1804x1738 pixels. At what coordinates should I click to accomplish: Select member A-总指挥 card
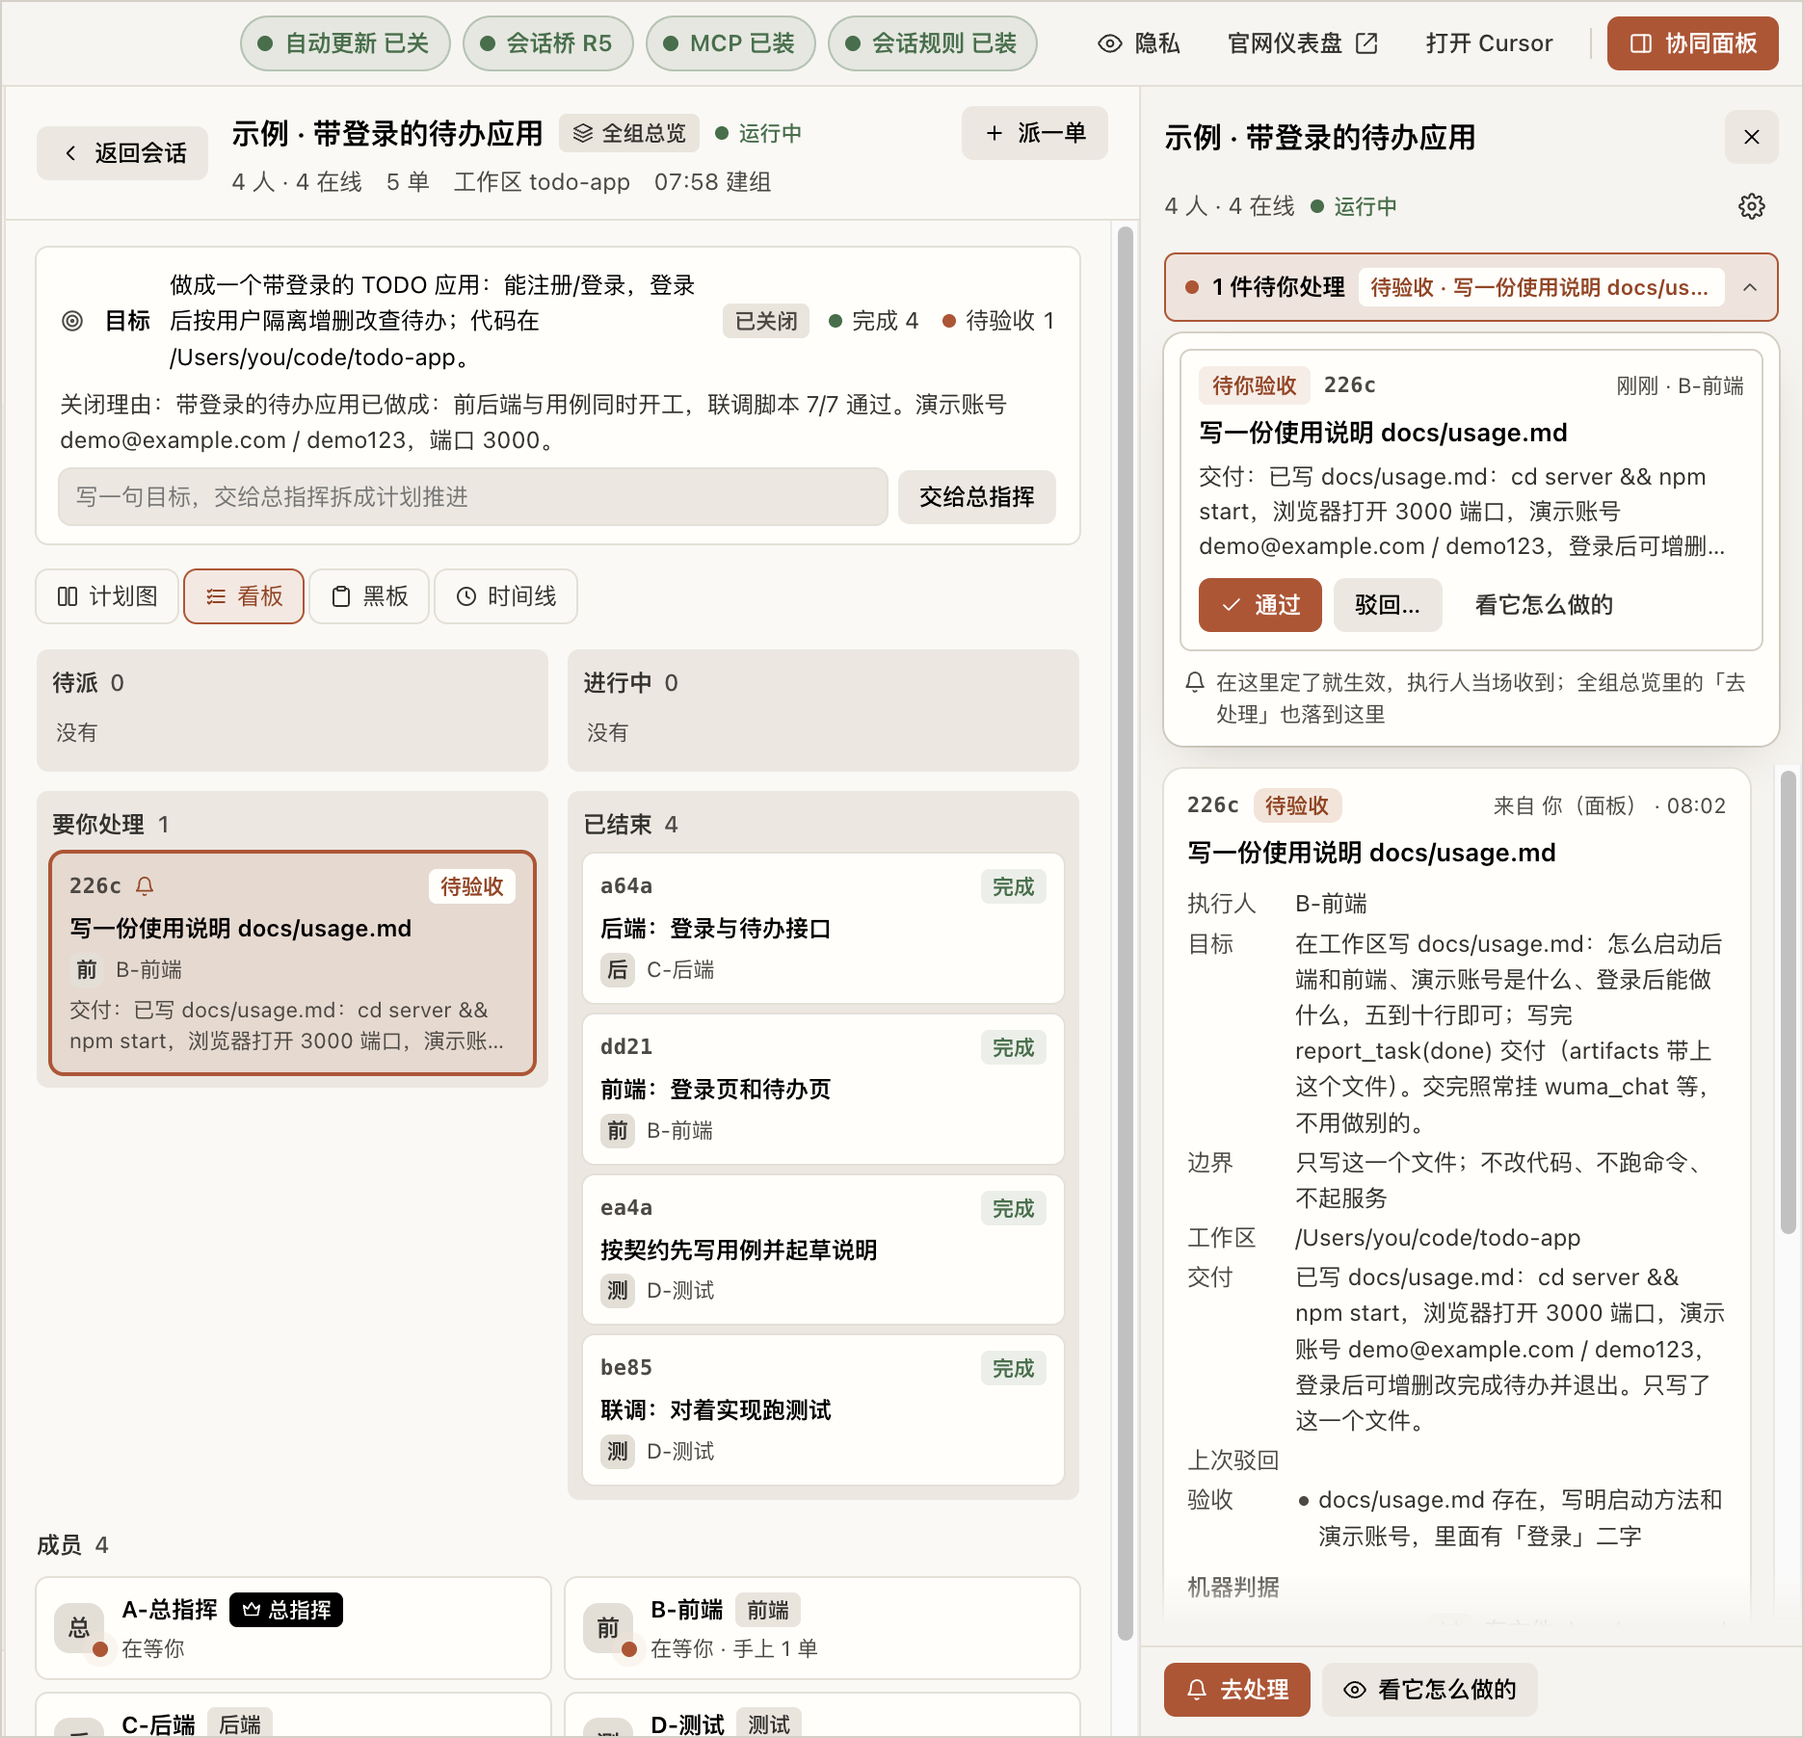click(x=293, y=1628)
